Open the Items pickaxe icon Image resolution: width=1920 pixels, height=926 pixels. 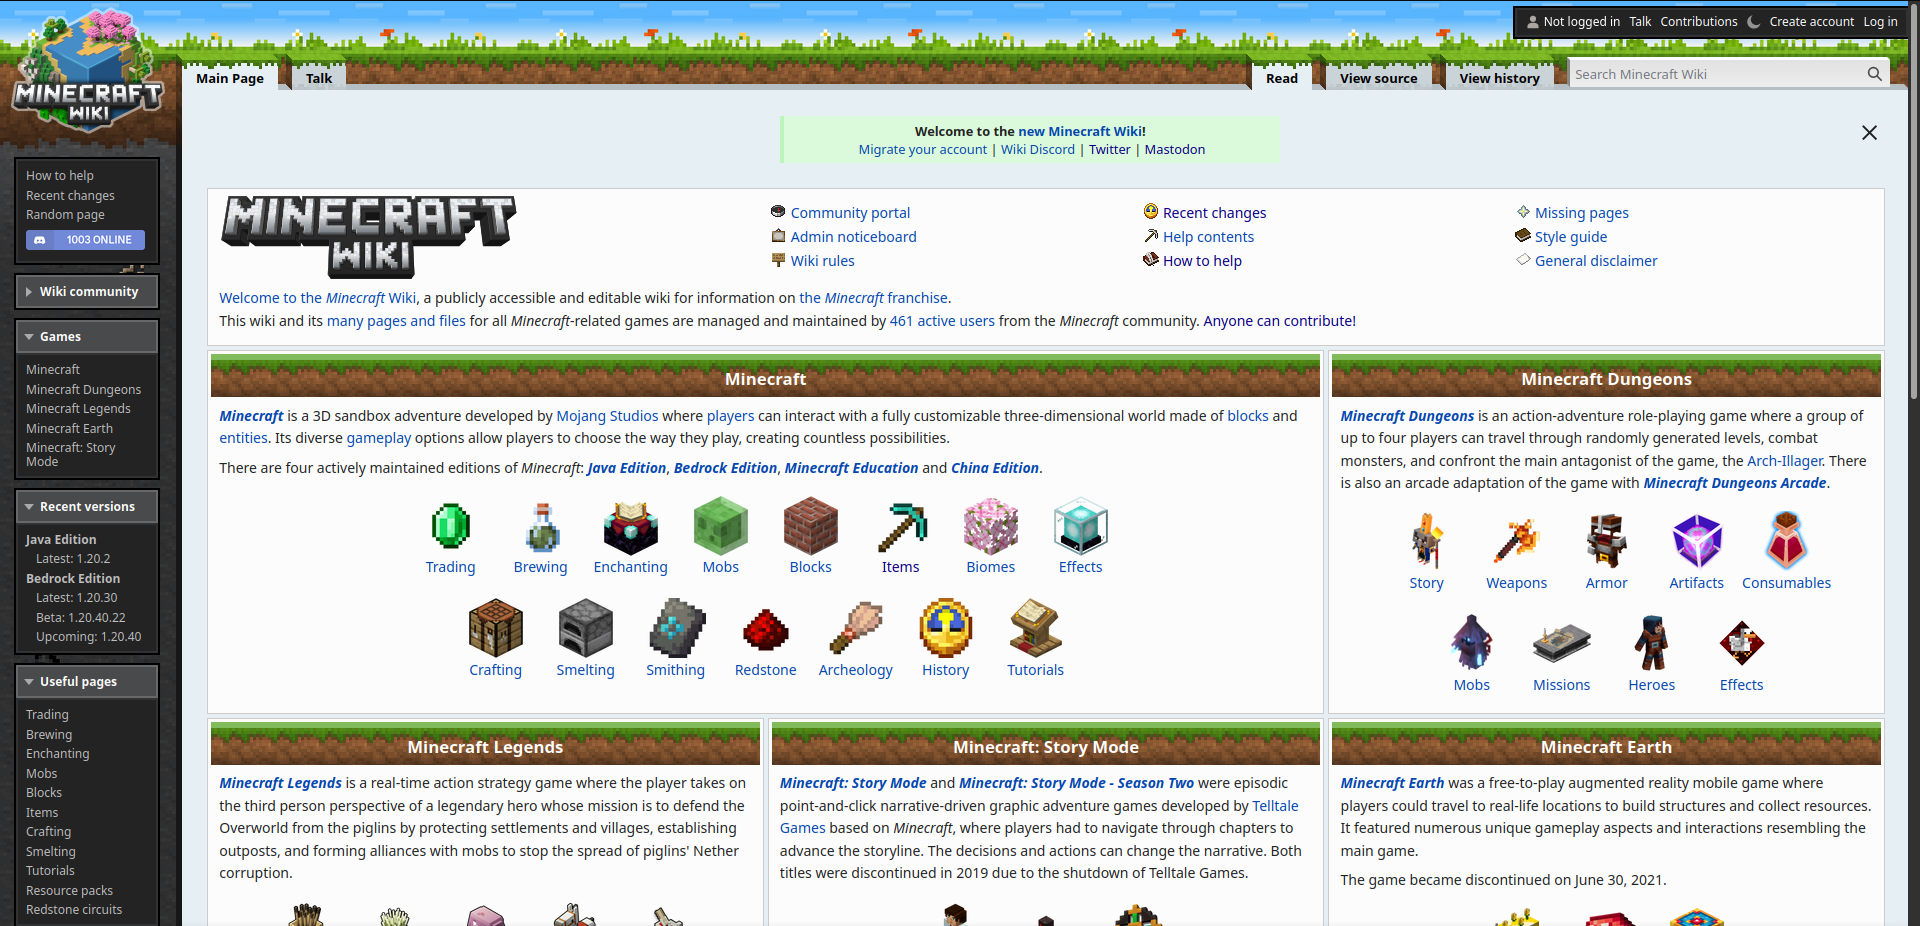click(901, 527)
